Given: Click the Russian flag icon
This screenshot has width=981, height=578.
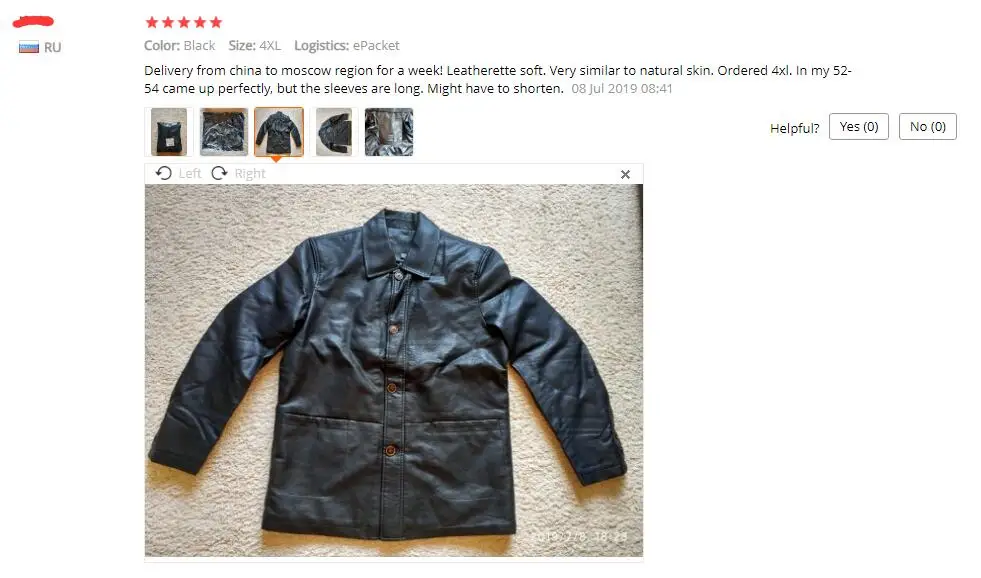Looking at the screenshot, I should pos(29,47).
